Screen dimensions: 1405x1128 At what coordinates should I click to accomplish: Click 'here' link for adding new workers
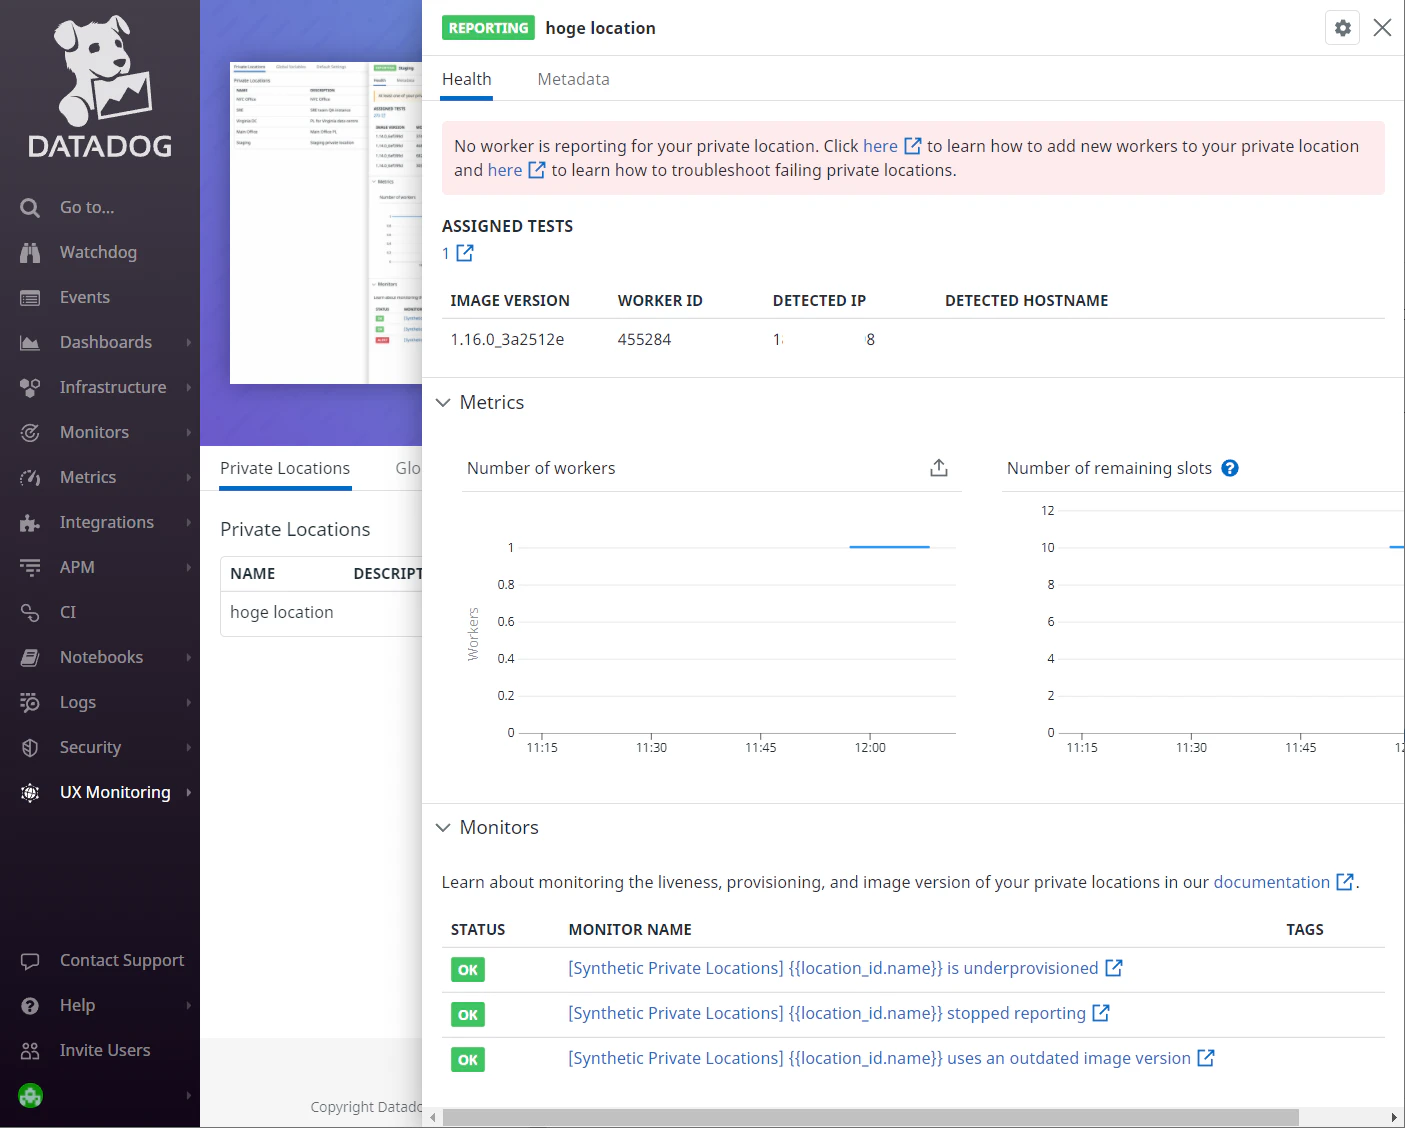(x=880, y=147)
